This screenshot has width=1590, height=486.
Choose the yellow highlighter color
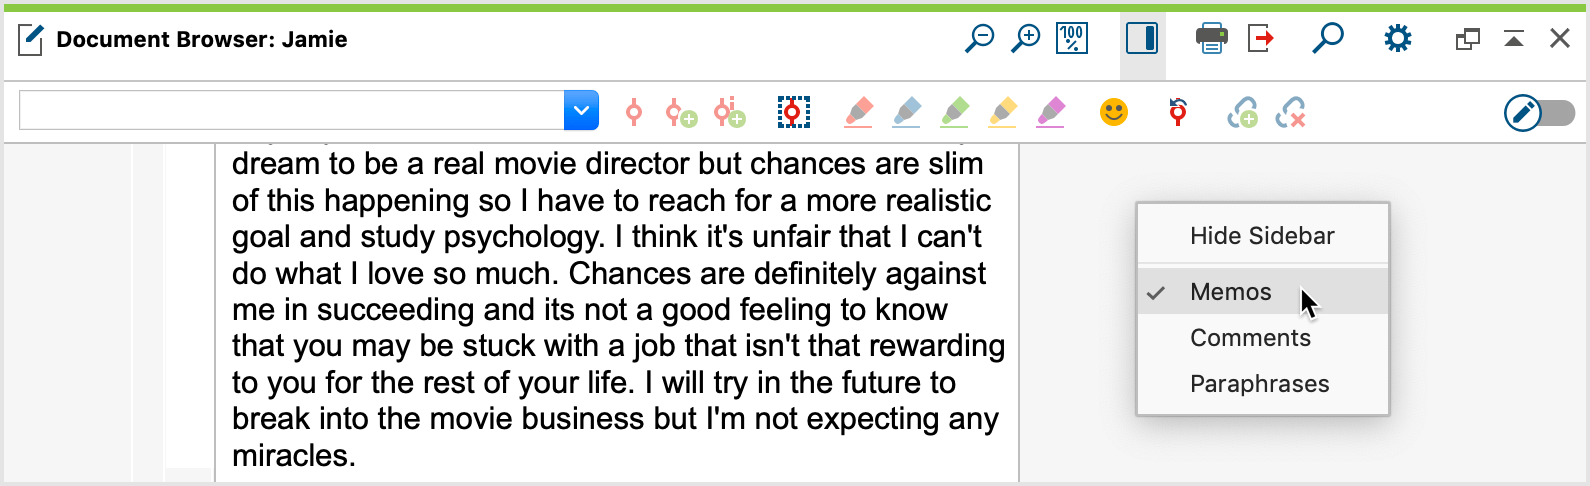[1002, 112]
